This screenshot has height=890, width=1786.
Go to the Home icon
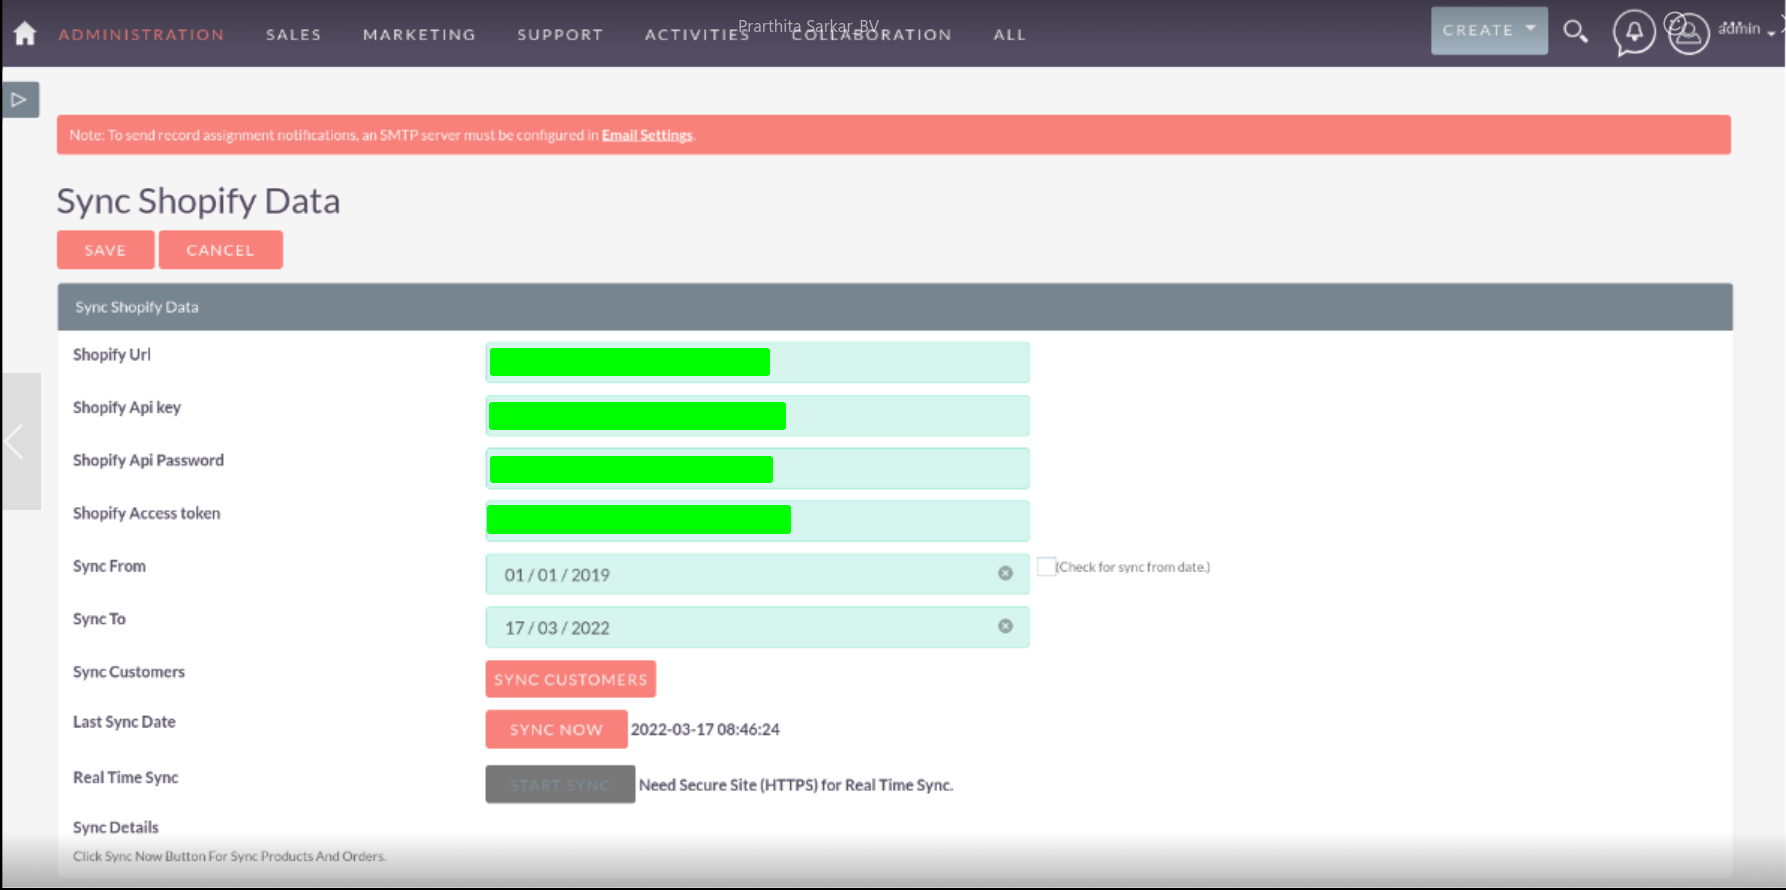tap(25, 33)
